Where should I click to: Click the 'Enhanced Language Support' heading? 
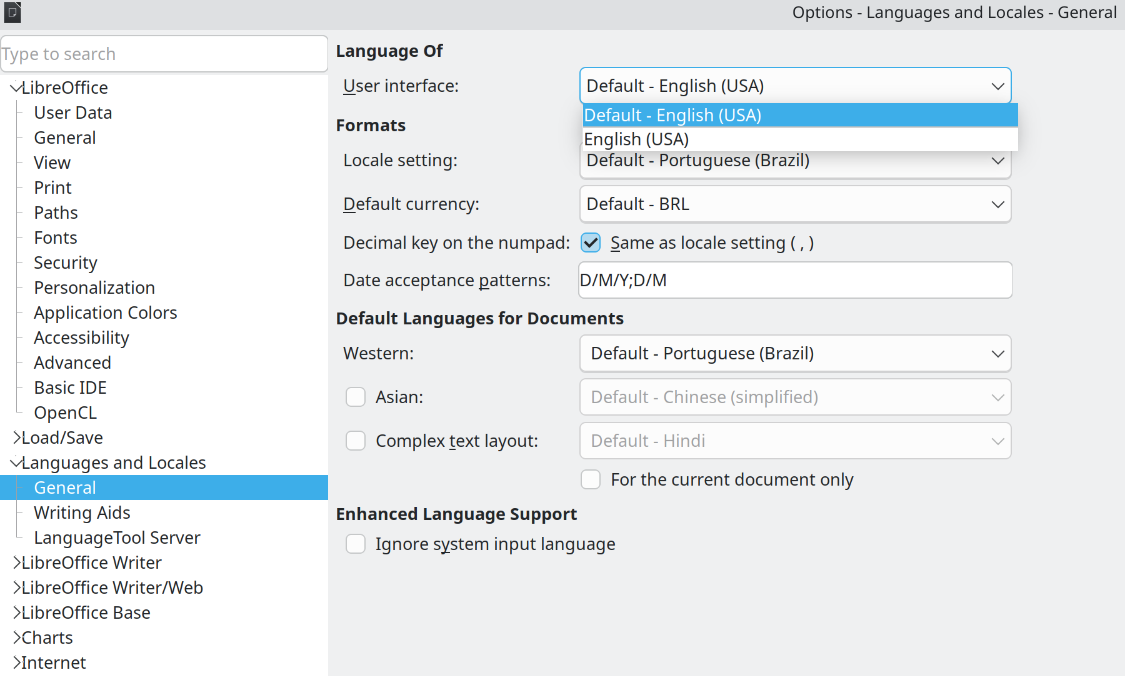coord(456,515)
